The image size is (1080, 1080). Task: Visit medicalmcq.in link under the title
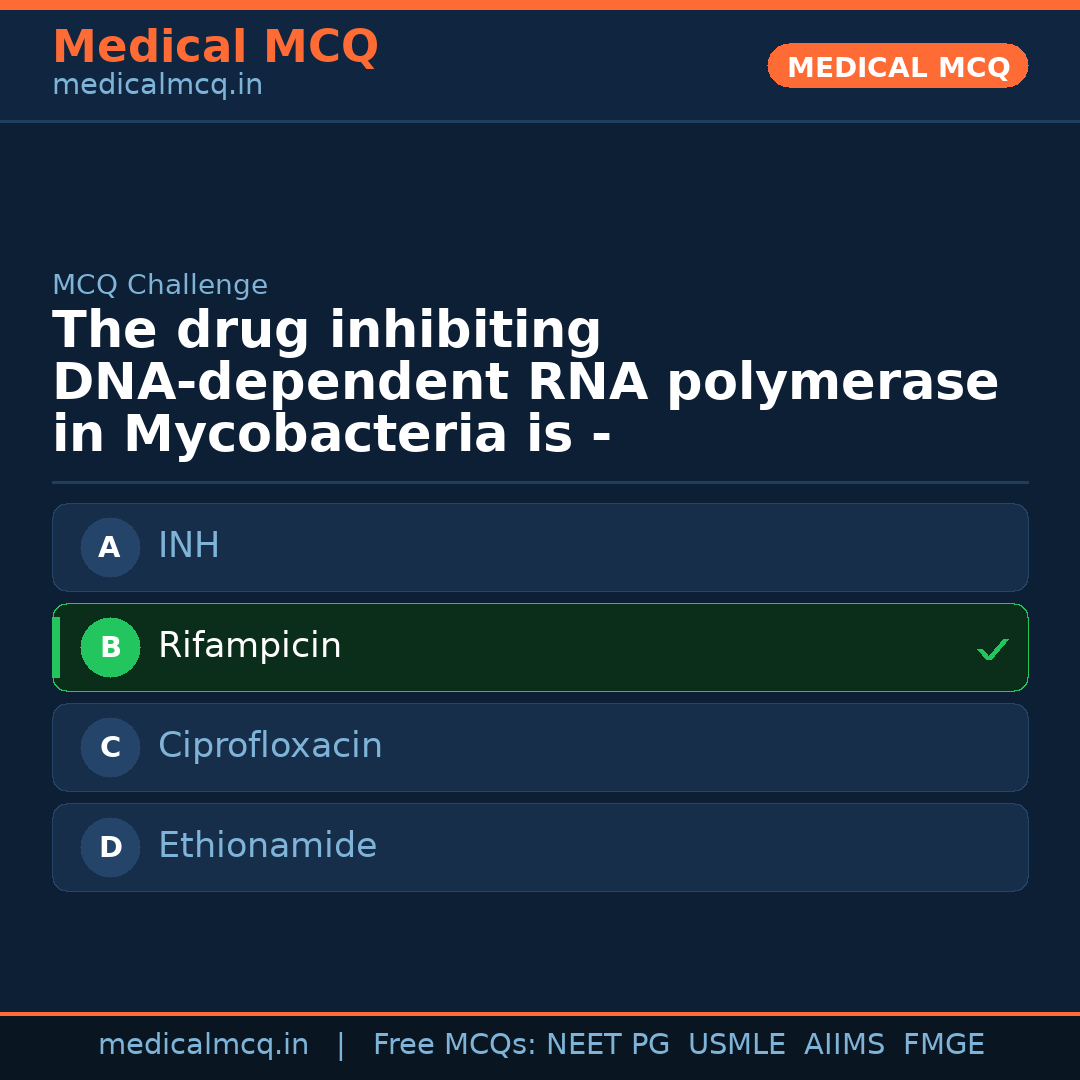tap(157, 86)
